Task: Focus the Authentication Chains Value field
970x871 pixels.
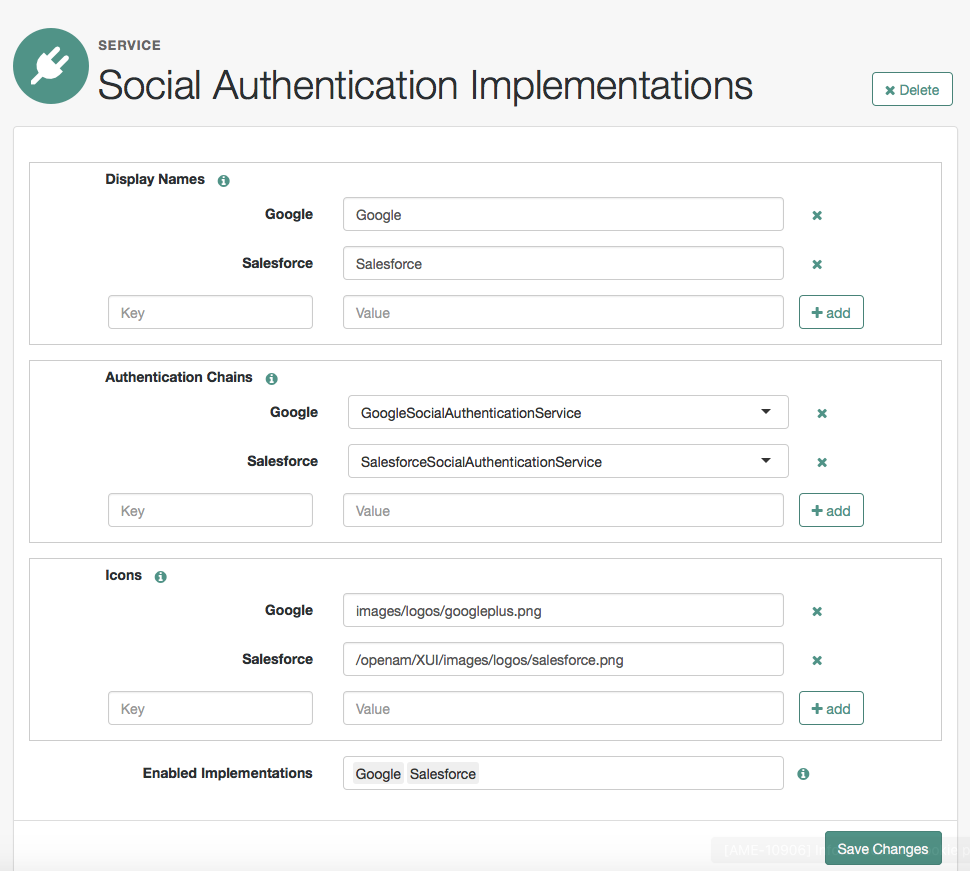Action: coord(563,510)
